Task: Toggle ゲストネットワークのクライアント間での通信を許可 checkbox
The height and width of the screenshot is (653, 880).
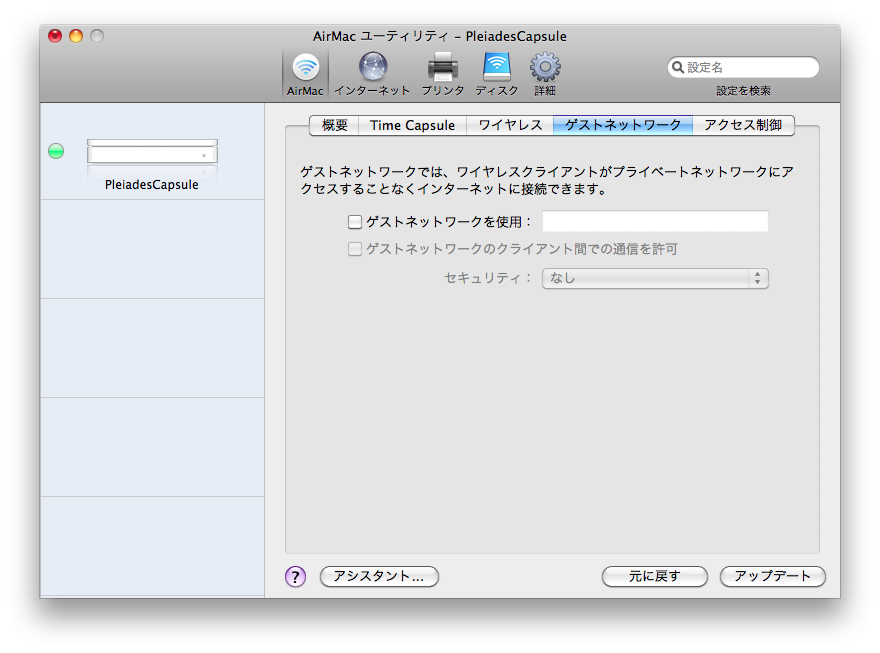Action: 355,249
